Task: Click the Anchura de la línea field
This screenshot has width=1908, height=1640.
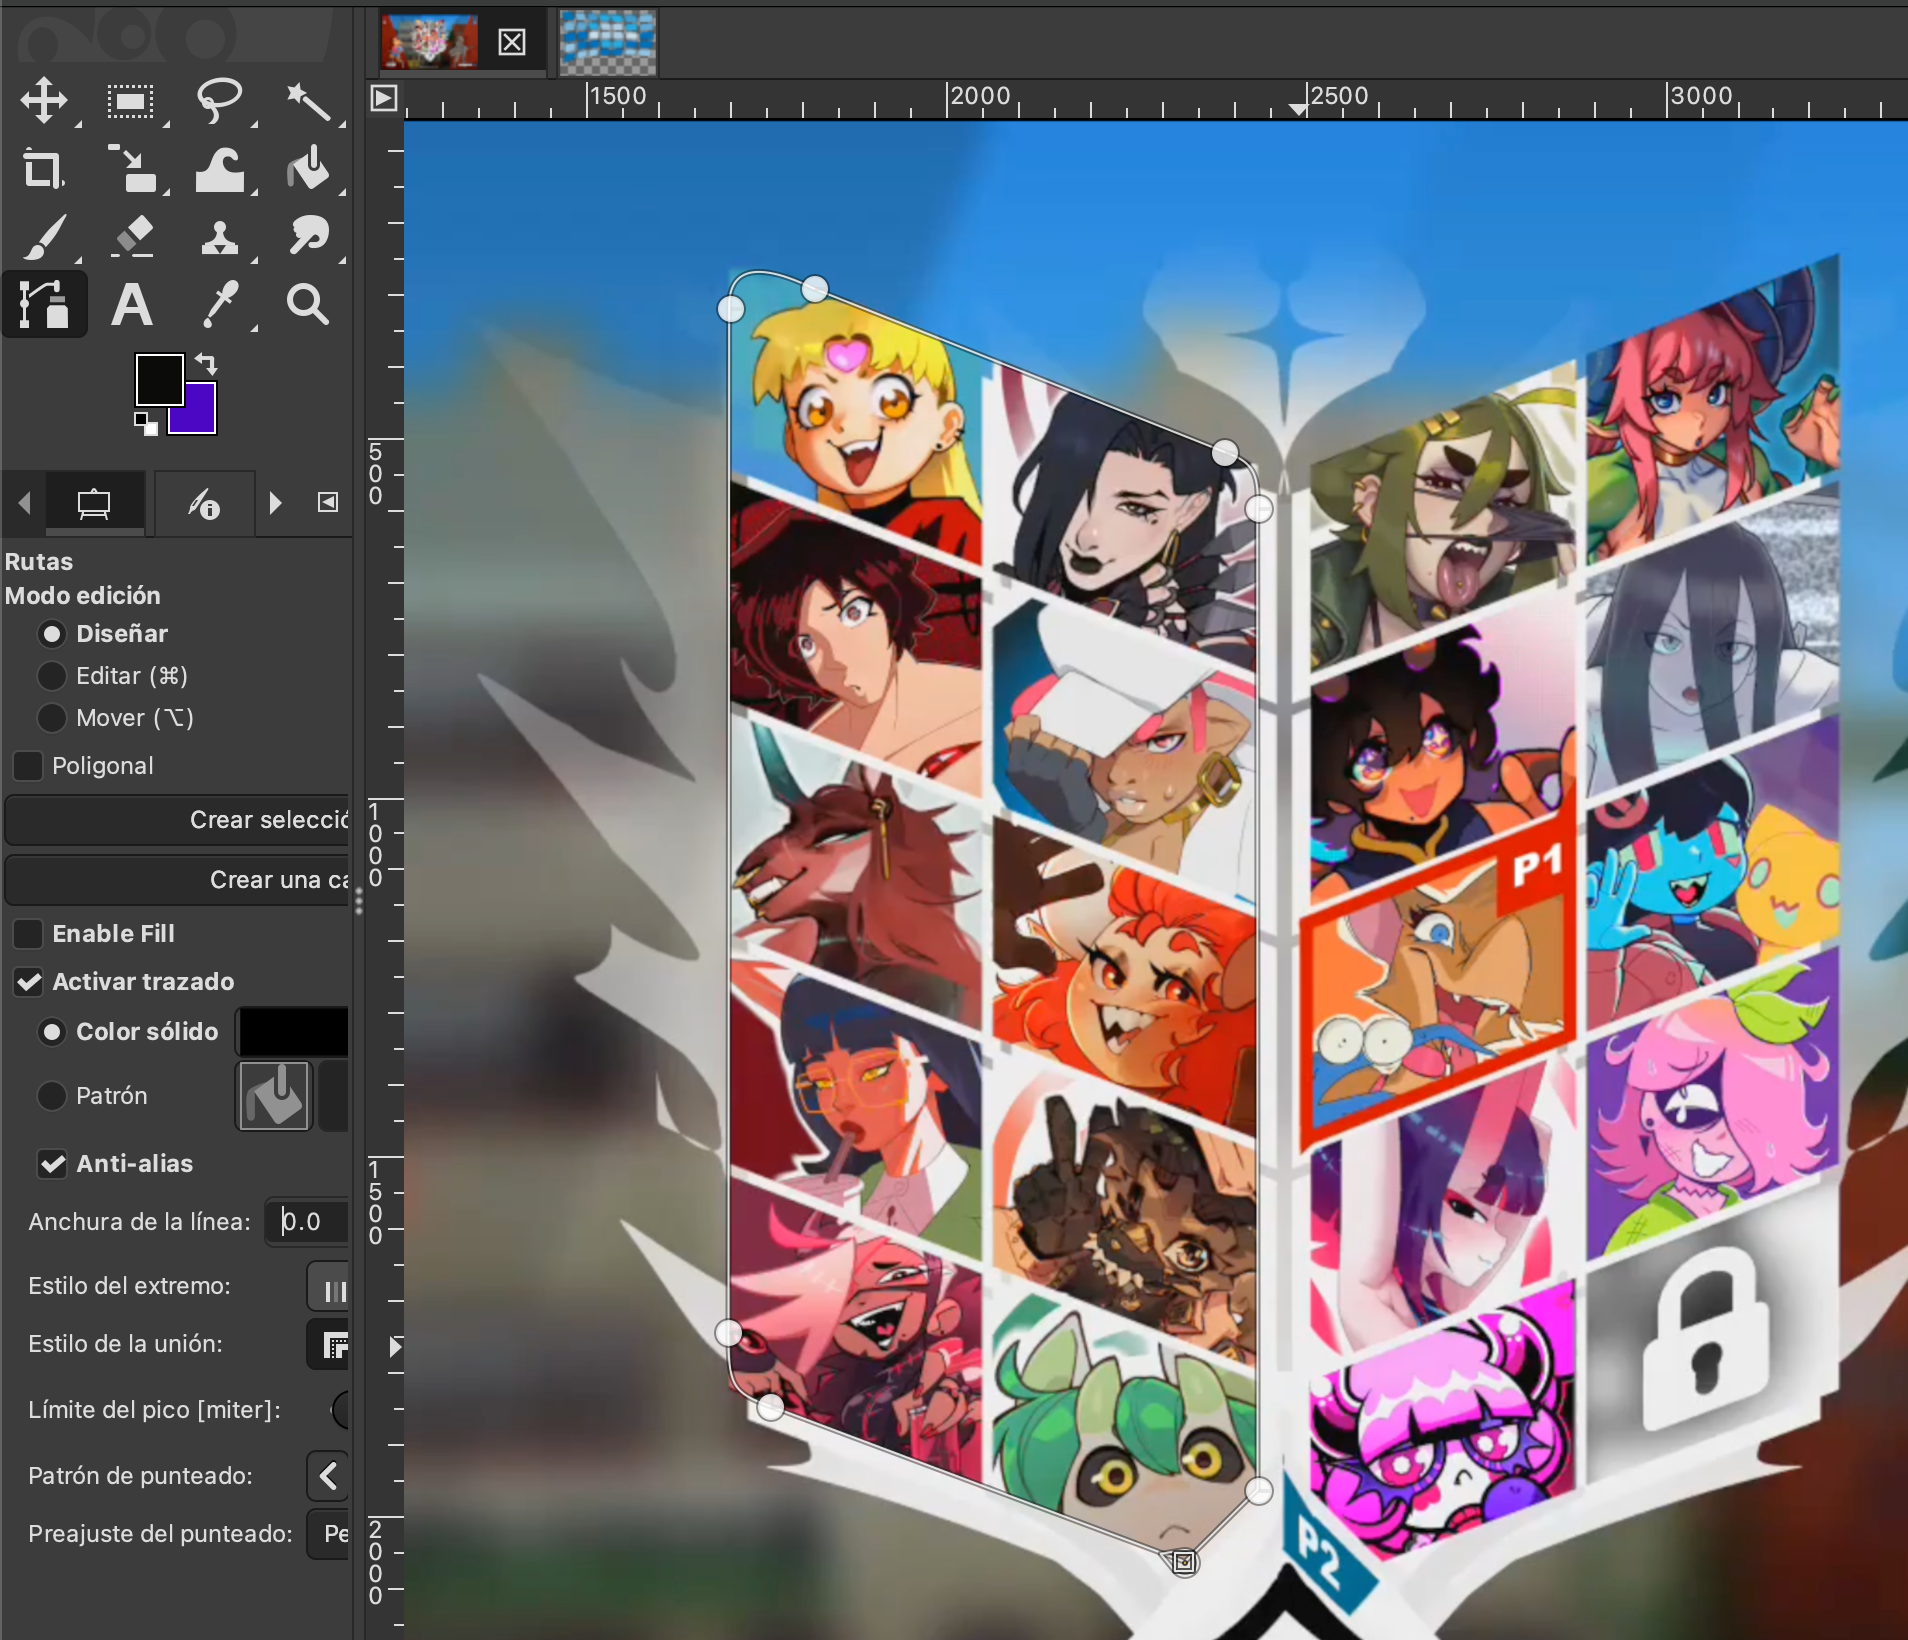Action: click(308, 1222)
